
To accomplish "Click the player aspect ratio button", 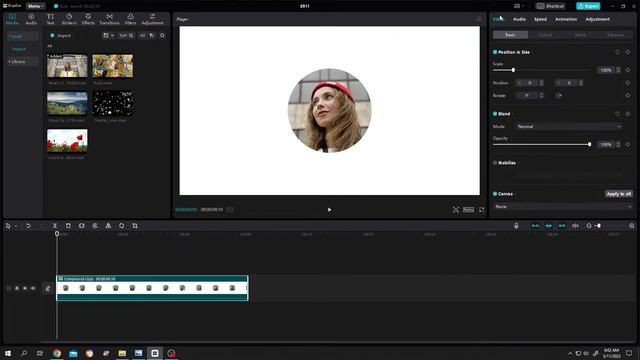I will point(469,210).
